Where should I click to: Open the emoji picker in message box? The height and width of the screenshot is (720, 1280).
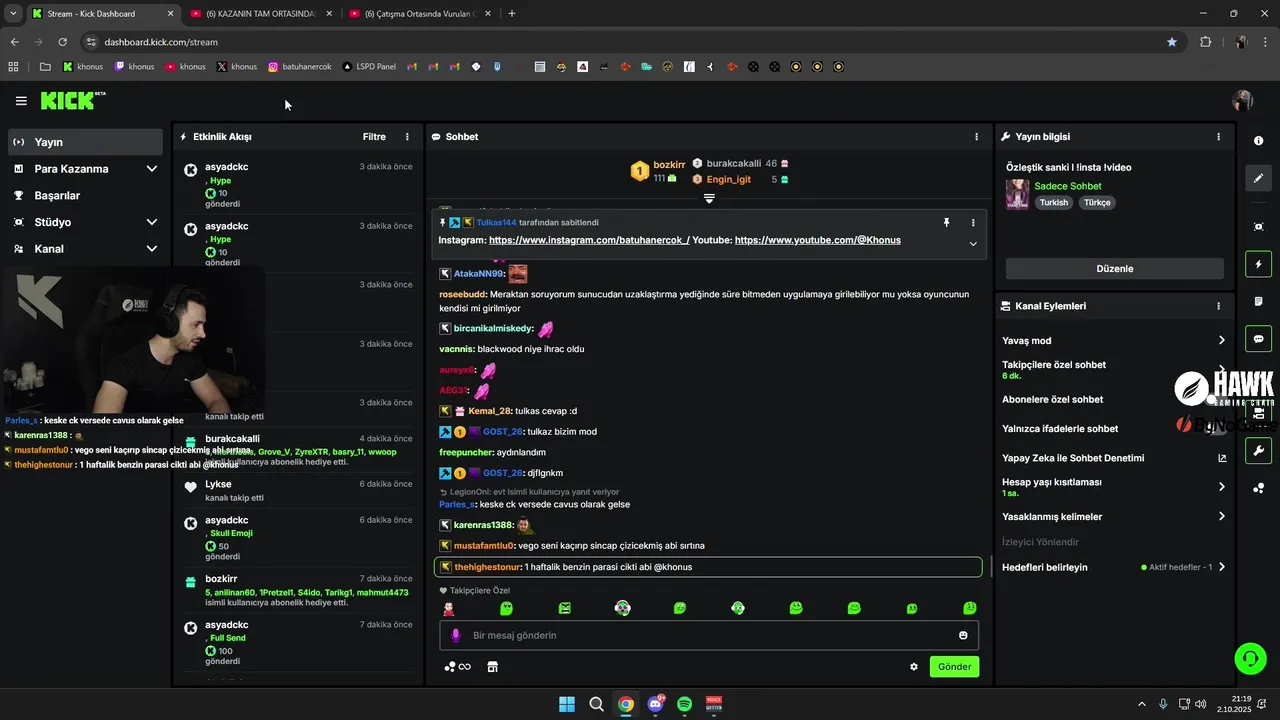click(x=963, y=635)
